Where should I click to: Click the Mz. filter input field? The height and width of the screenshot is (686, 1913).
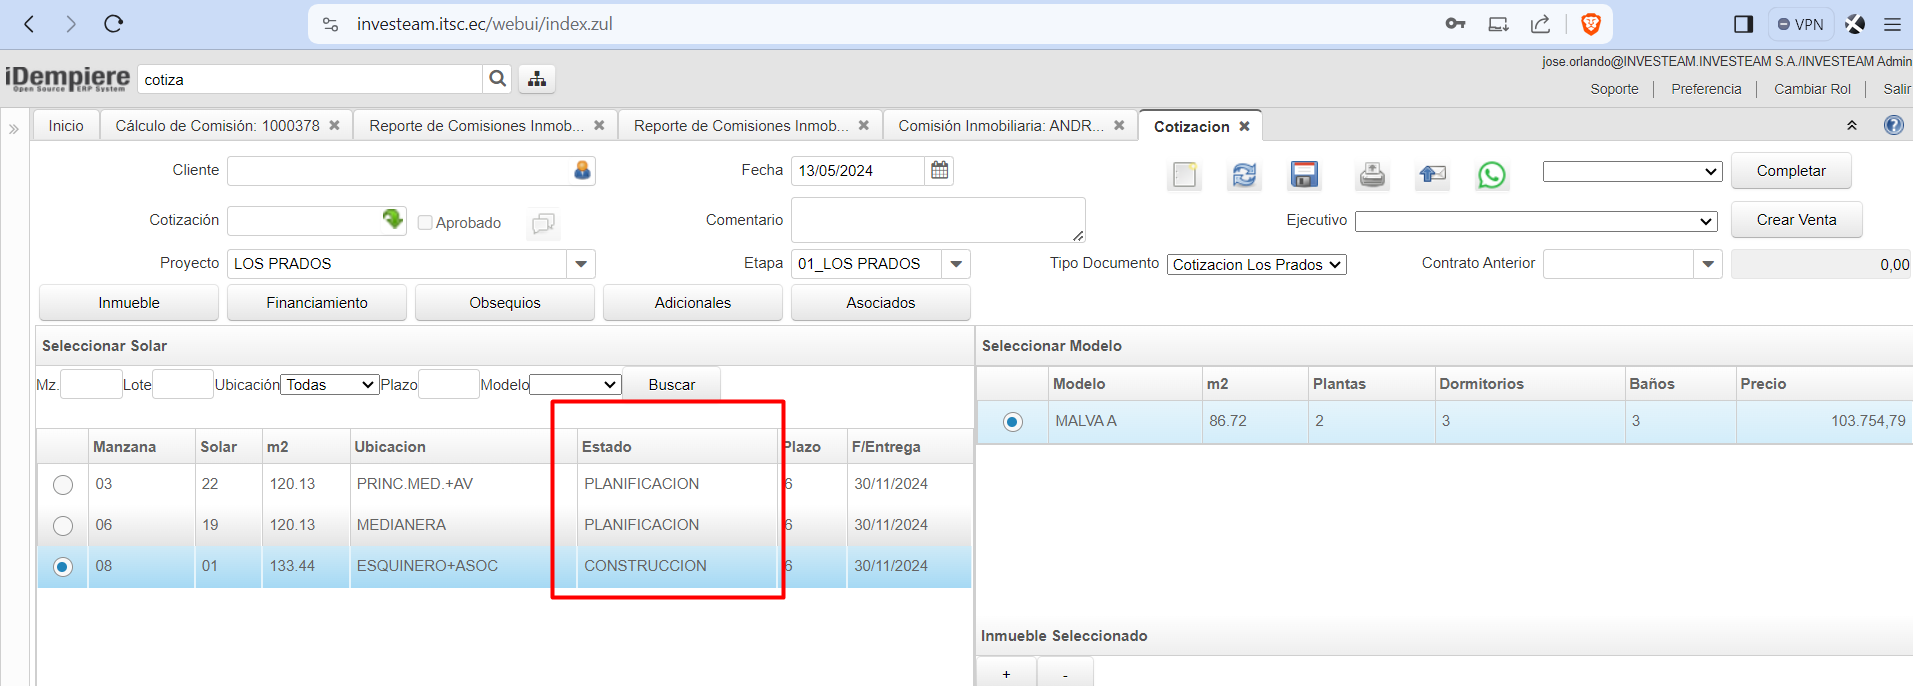pos(91,385)
